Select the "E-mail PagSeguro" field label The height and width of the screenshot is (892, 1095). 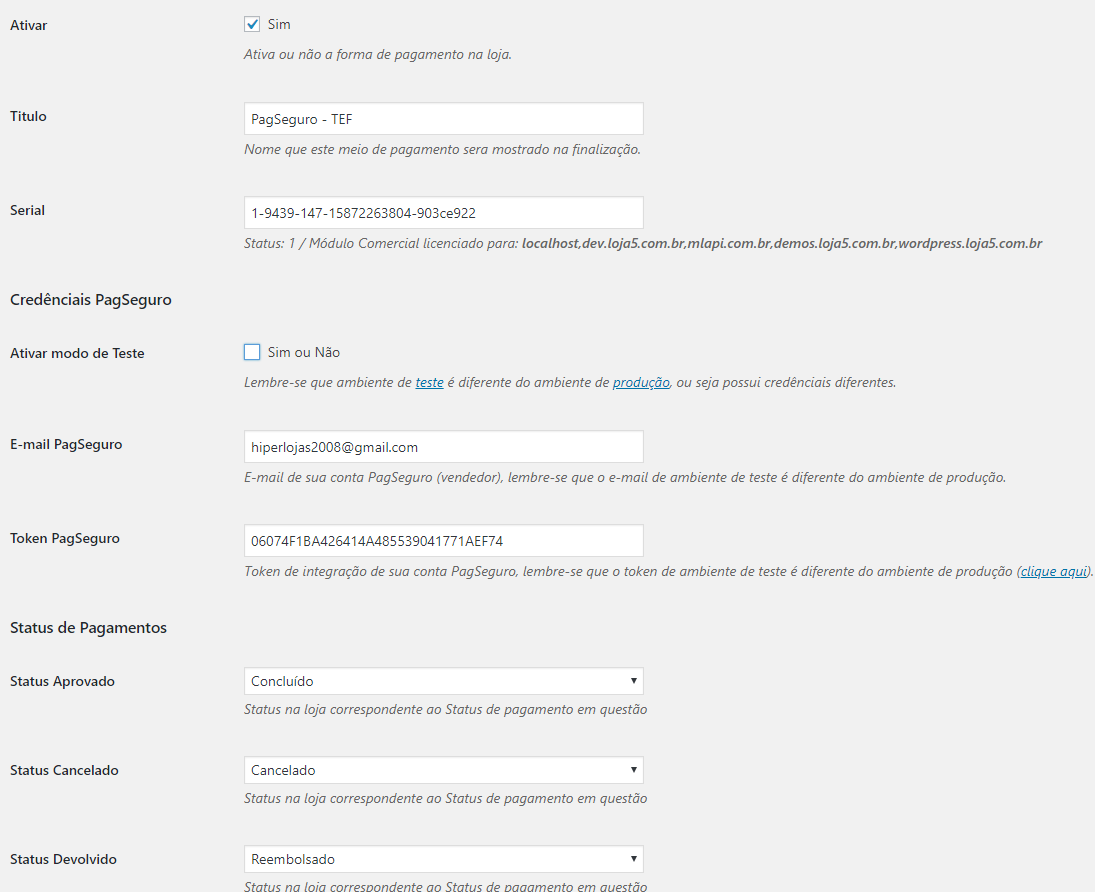pos(66,444)
